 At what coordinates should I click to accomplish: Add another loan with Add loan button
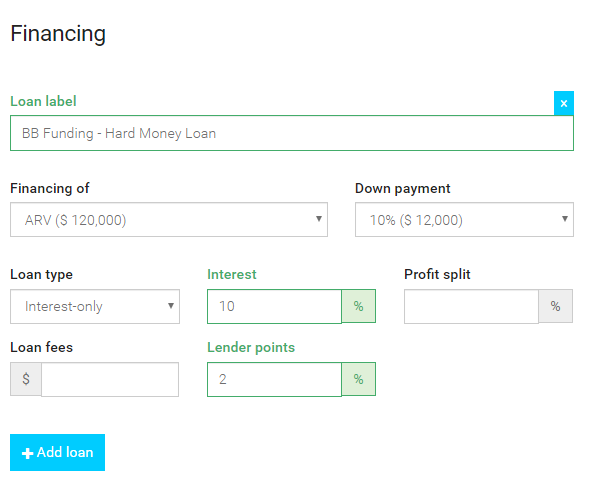57,452
